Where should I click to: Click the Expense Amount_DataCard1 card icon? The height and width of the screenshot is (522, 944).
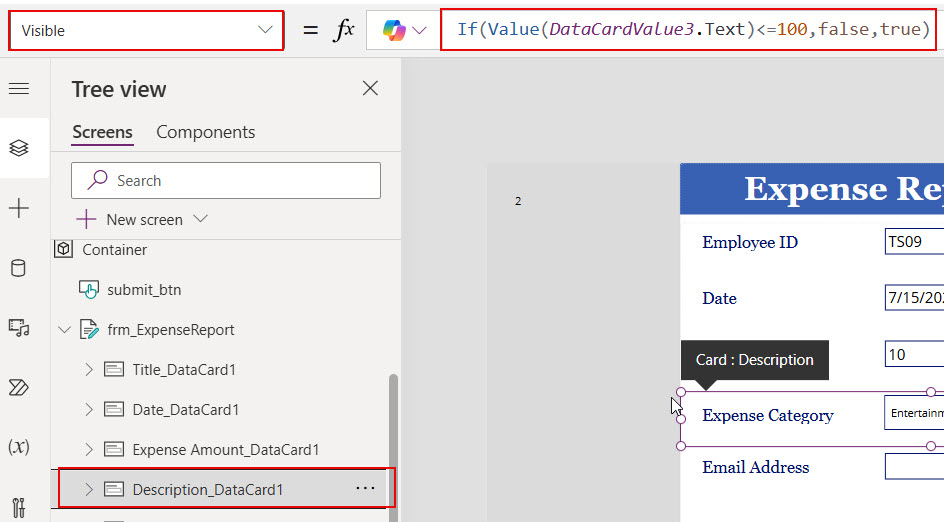(114, 450)
